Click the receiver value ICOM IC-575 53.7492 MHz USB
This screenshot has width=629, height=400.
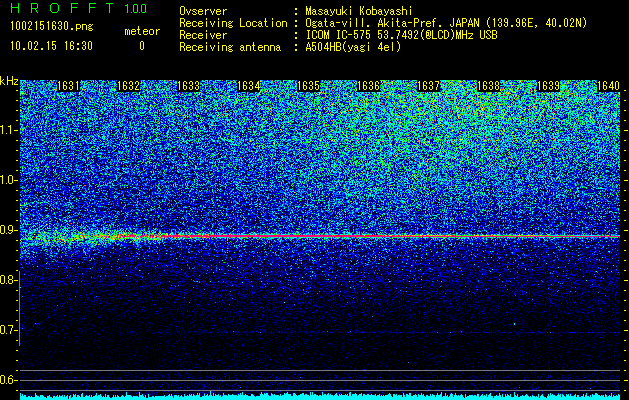pos(401,35)
